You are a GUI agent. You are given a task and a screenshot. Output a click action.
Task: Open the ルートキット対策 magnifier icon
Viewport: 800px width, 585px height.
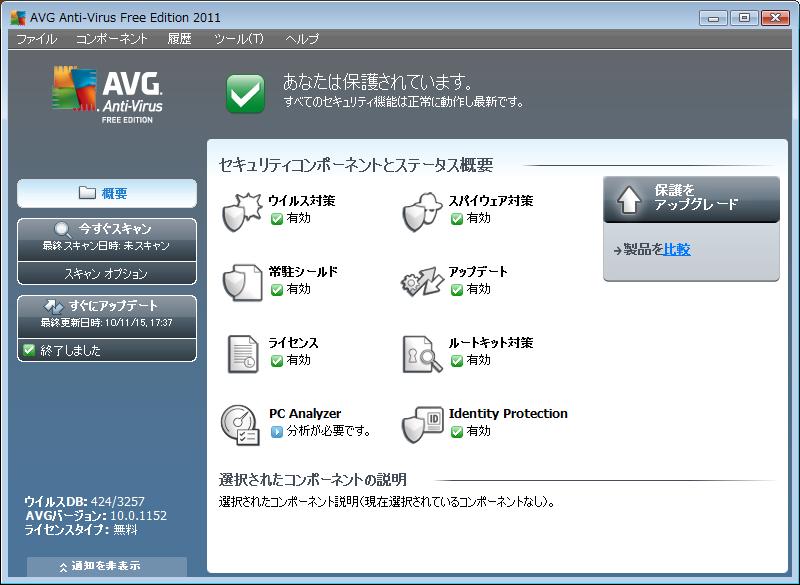[422, 353]
